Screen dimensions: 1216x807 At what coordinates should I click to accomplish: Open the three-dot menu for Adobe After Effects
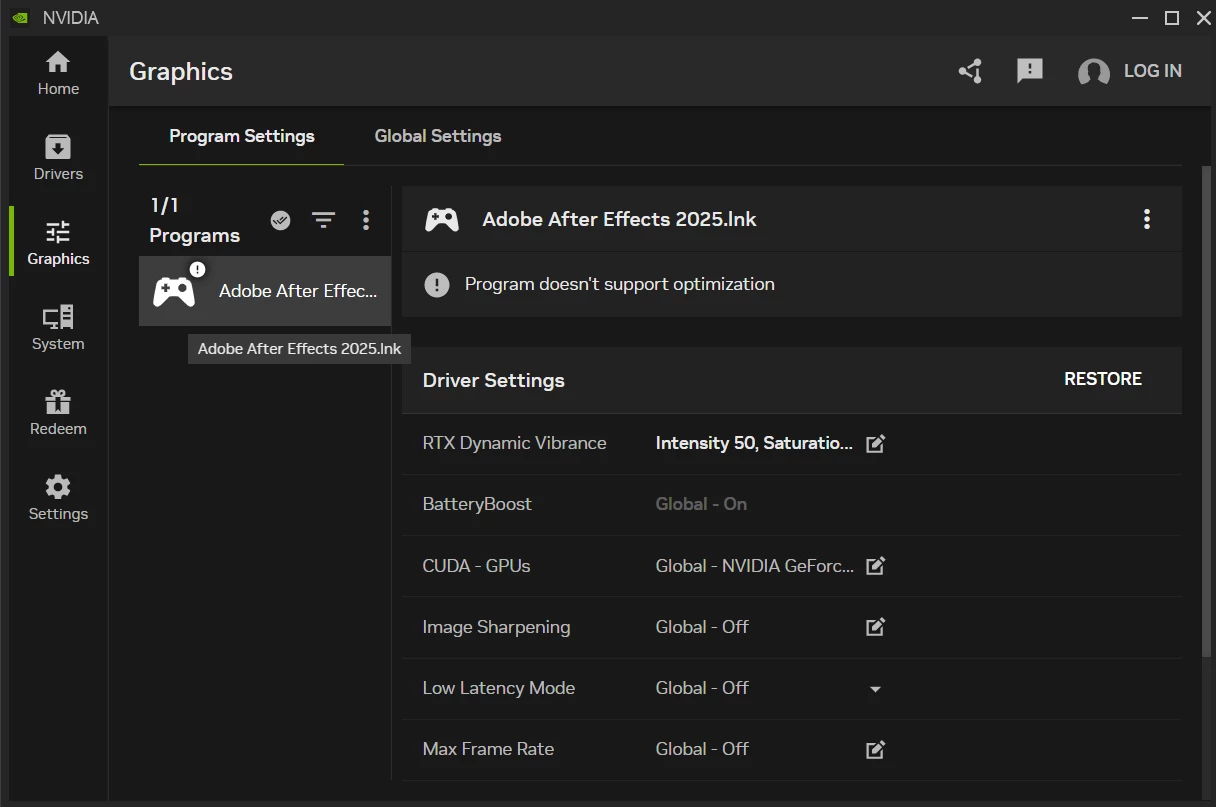point(1146,219)
